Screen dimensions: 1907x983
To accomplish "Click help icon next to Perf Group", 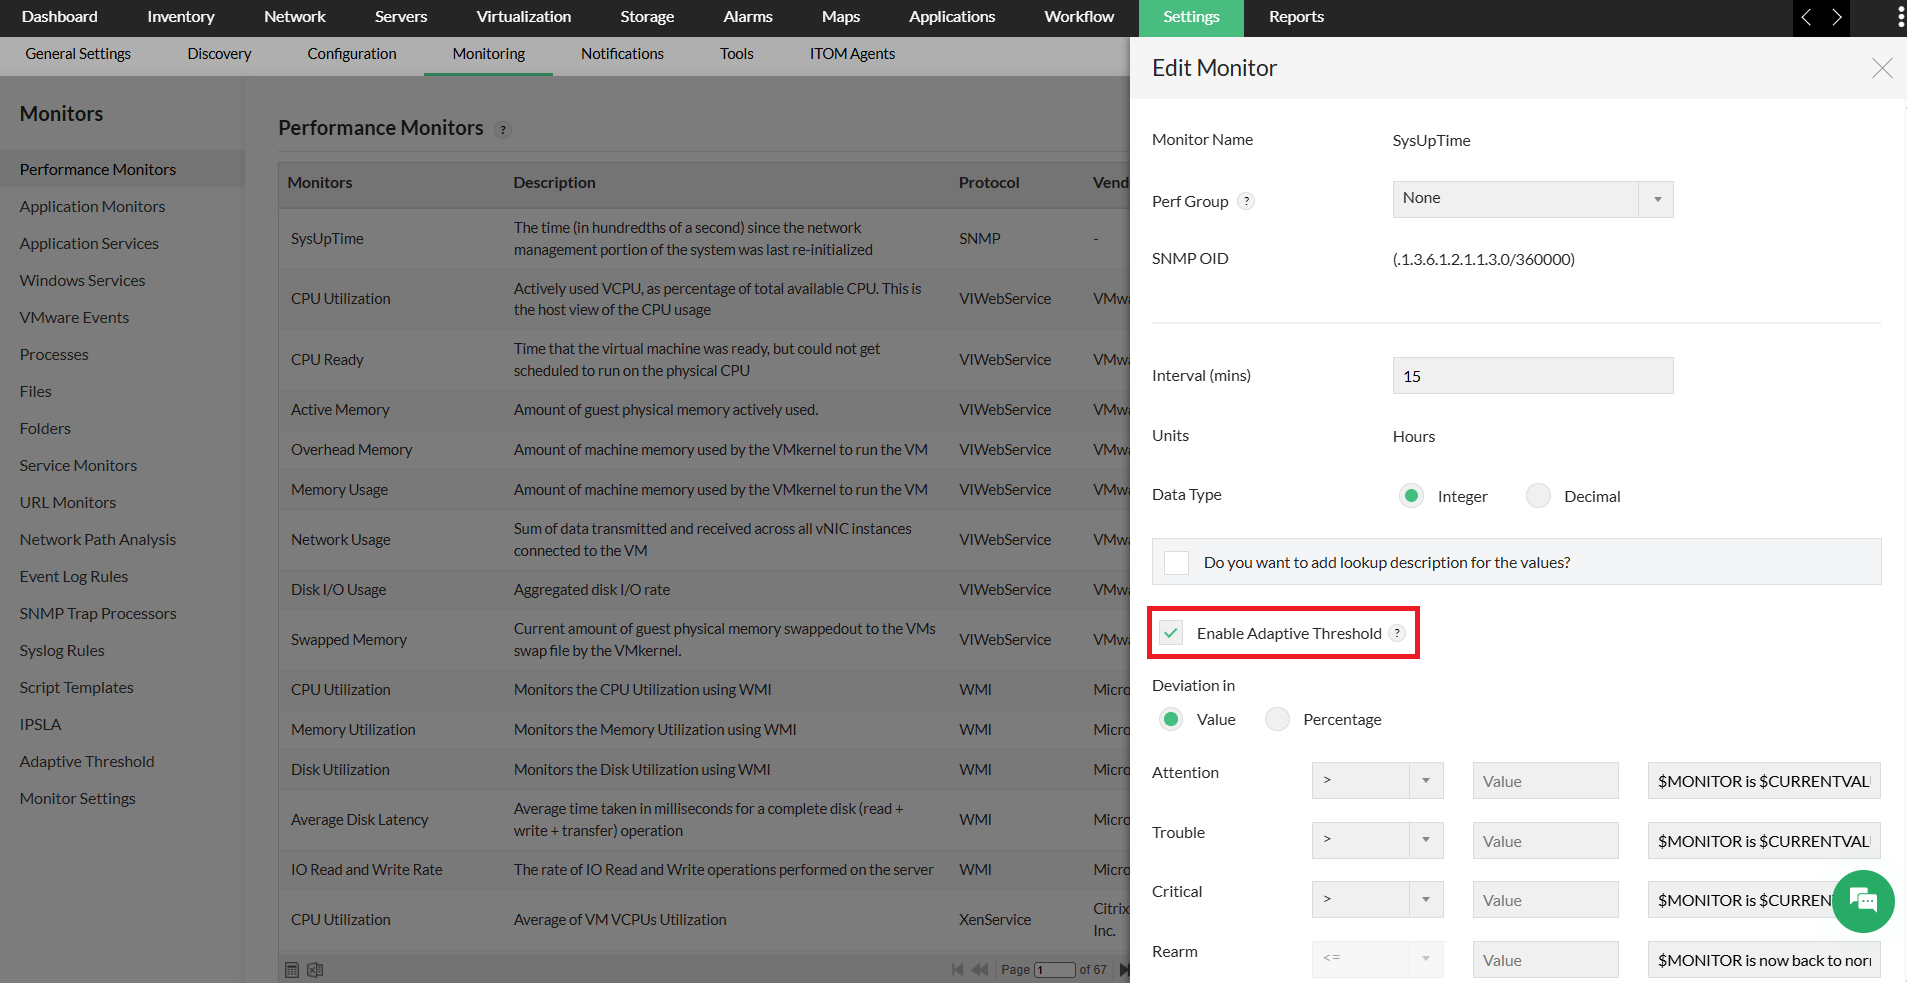I will 1246,201.
